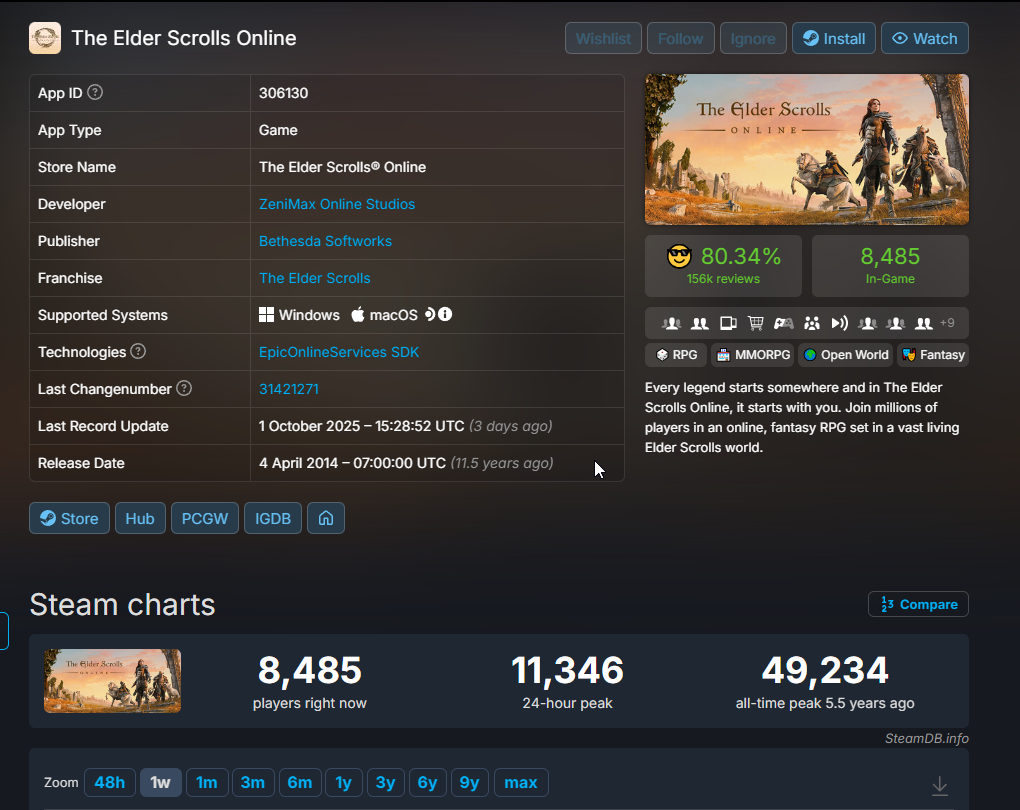1020x810 pixels.
Task: Click the shopping cart in-app purchases icon
Action: pos(755,323)
